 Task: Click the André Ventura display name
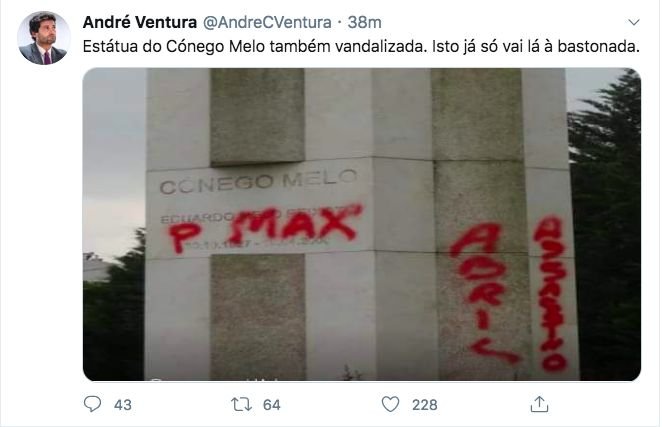140,22
